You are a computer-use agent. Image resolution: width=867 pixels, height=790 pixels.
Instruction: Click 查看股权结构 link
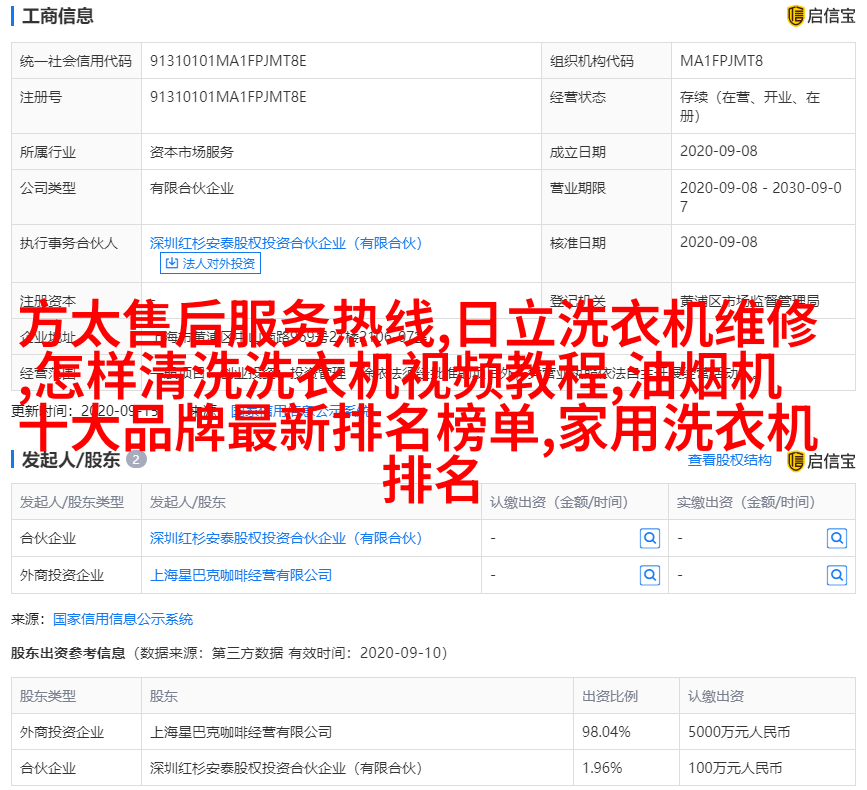(729, 460)
